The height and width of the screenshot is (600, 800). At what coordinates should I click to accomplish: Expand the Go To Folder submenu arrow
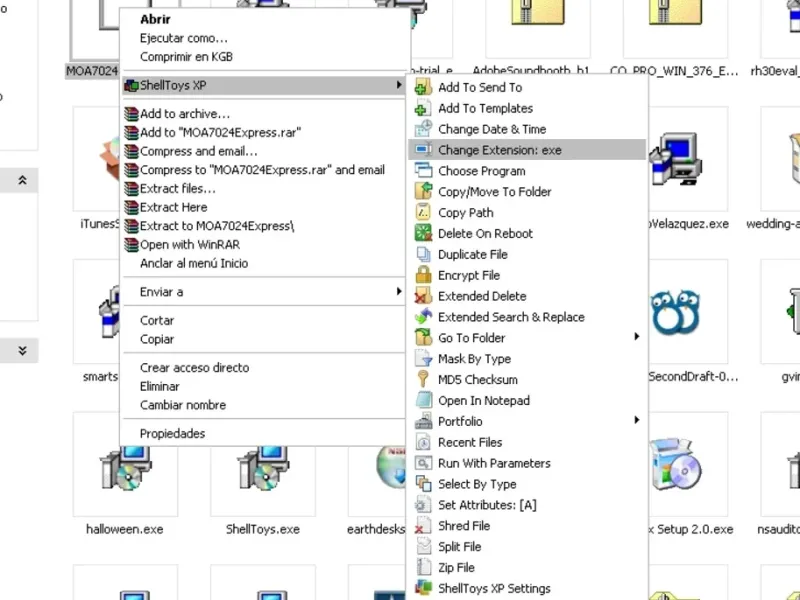[x=636, y=336]
